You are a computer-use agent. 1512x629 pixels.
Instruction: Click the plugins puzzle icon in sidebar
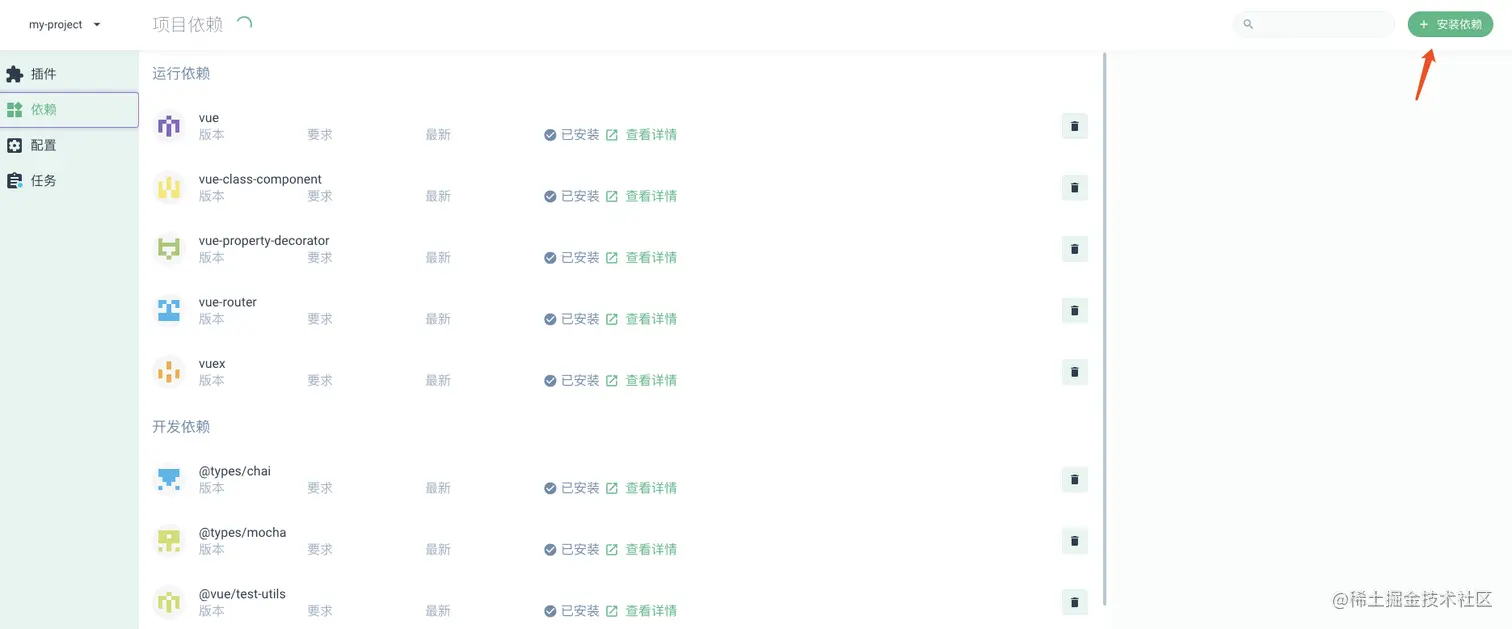click(x=15, y=74)
